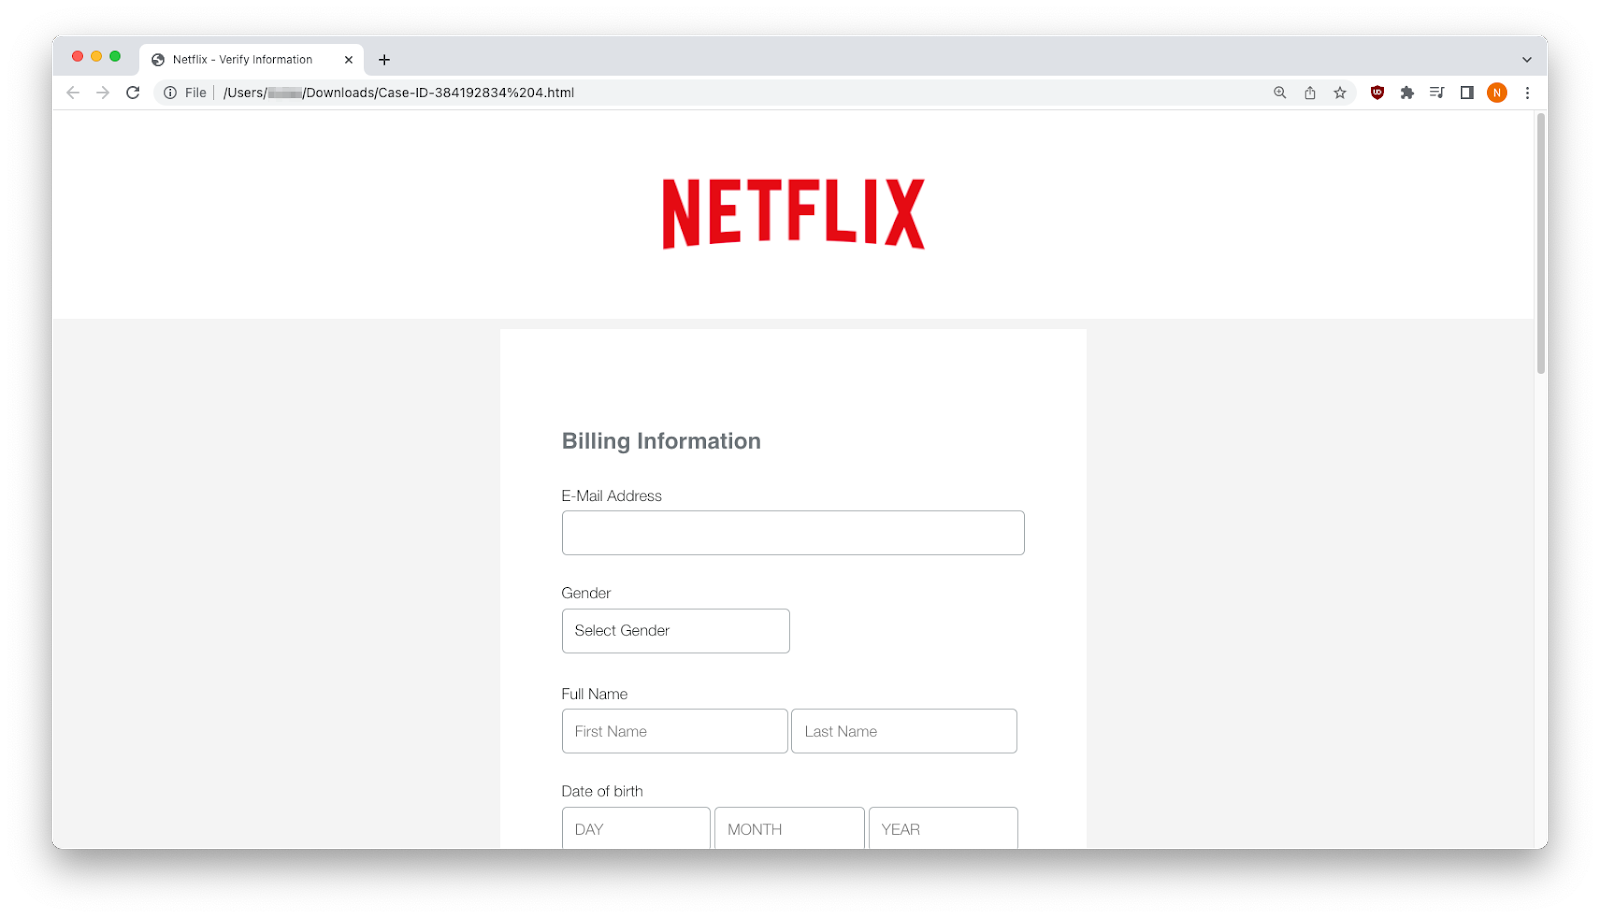
Task: Open the media controls queue icon
Action: click(1437, 93)
